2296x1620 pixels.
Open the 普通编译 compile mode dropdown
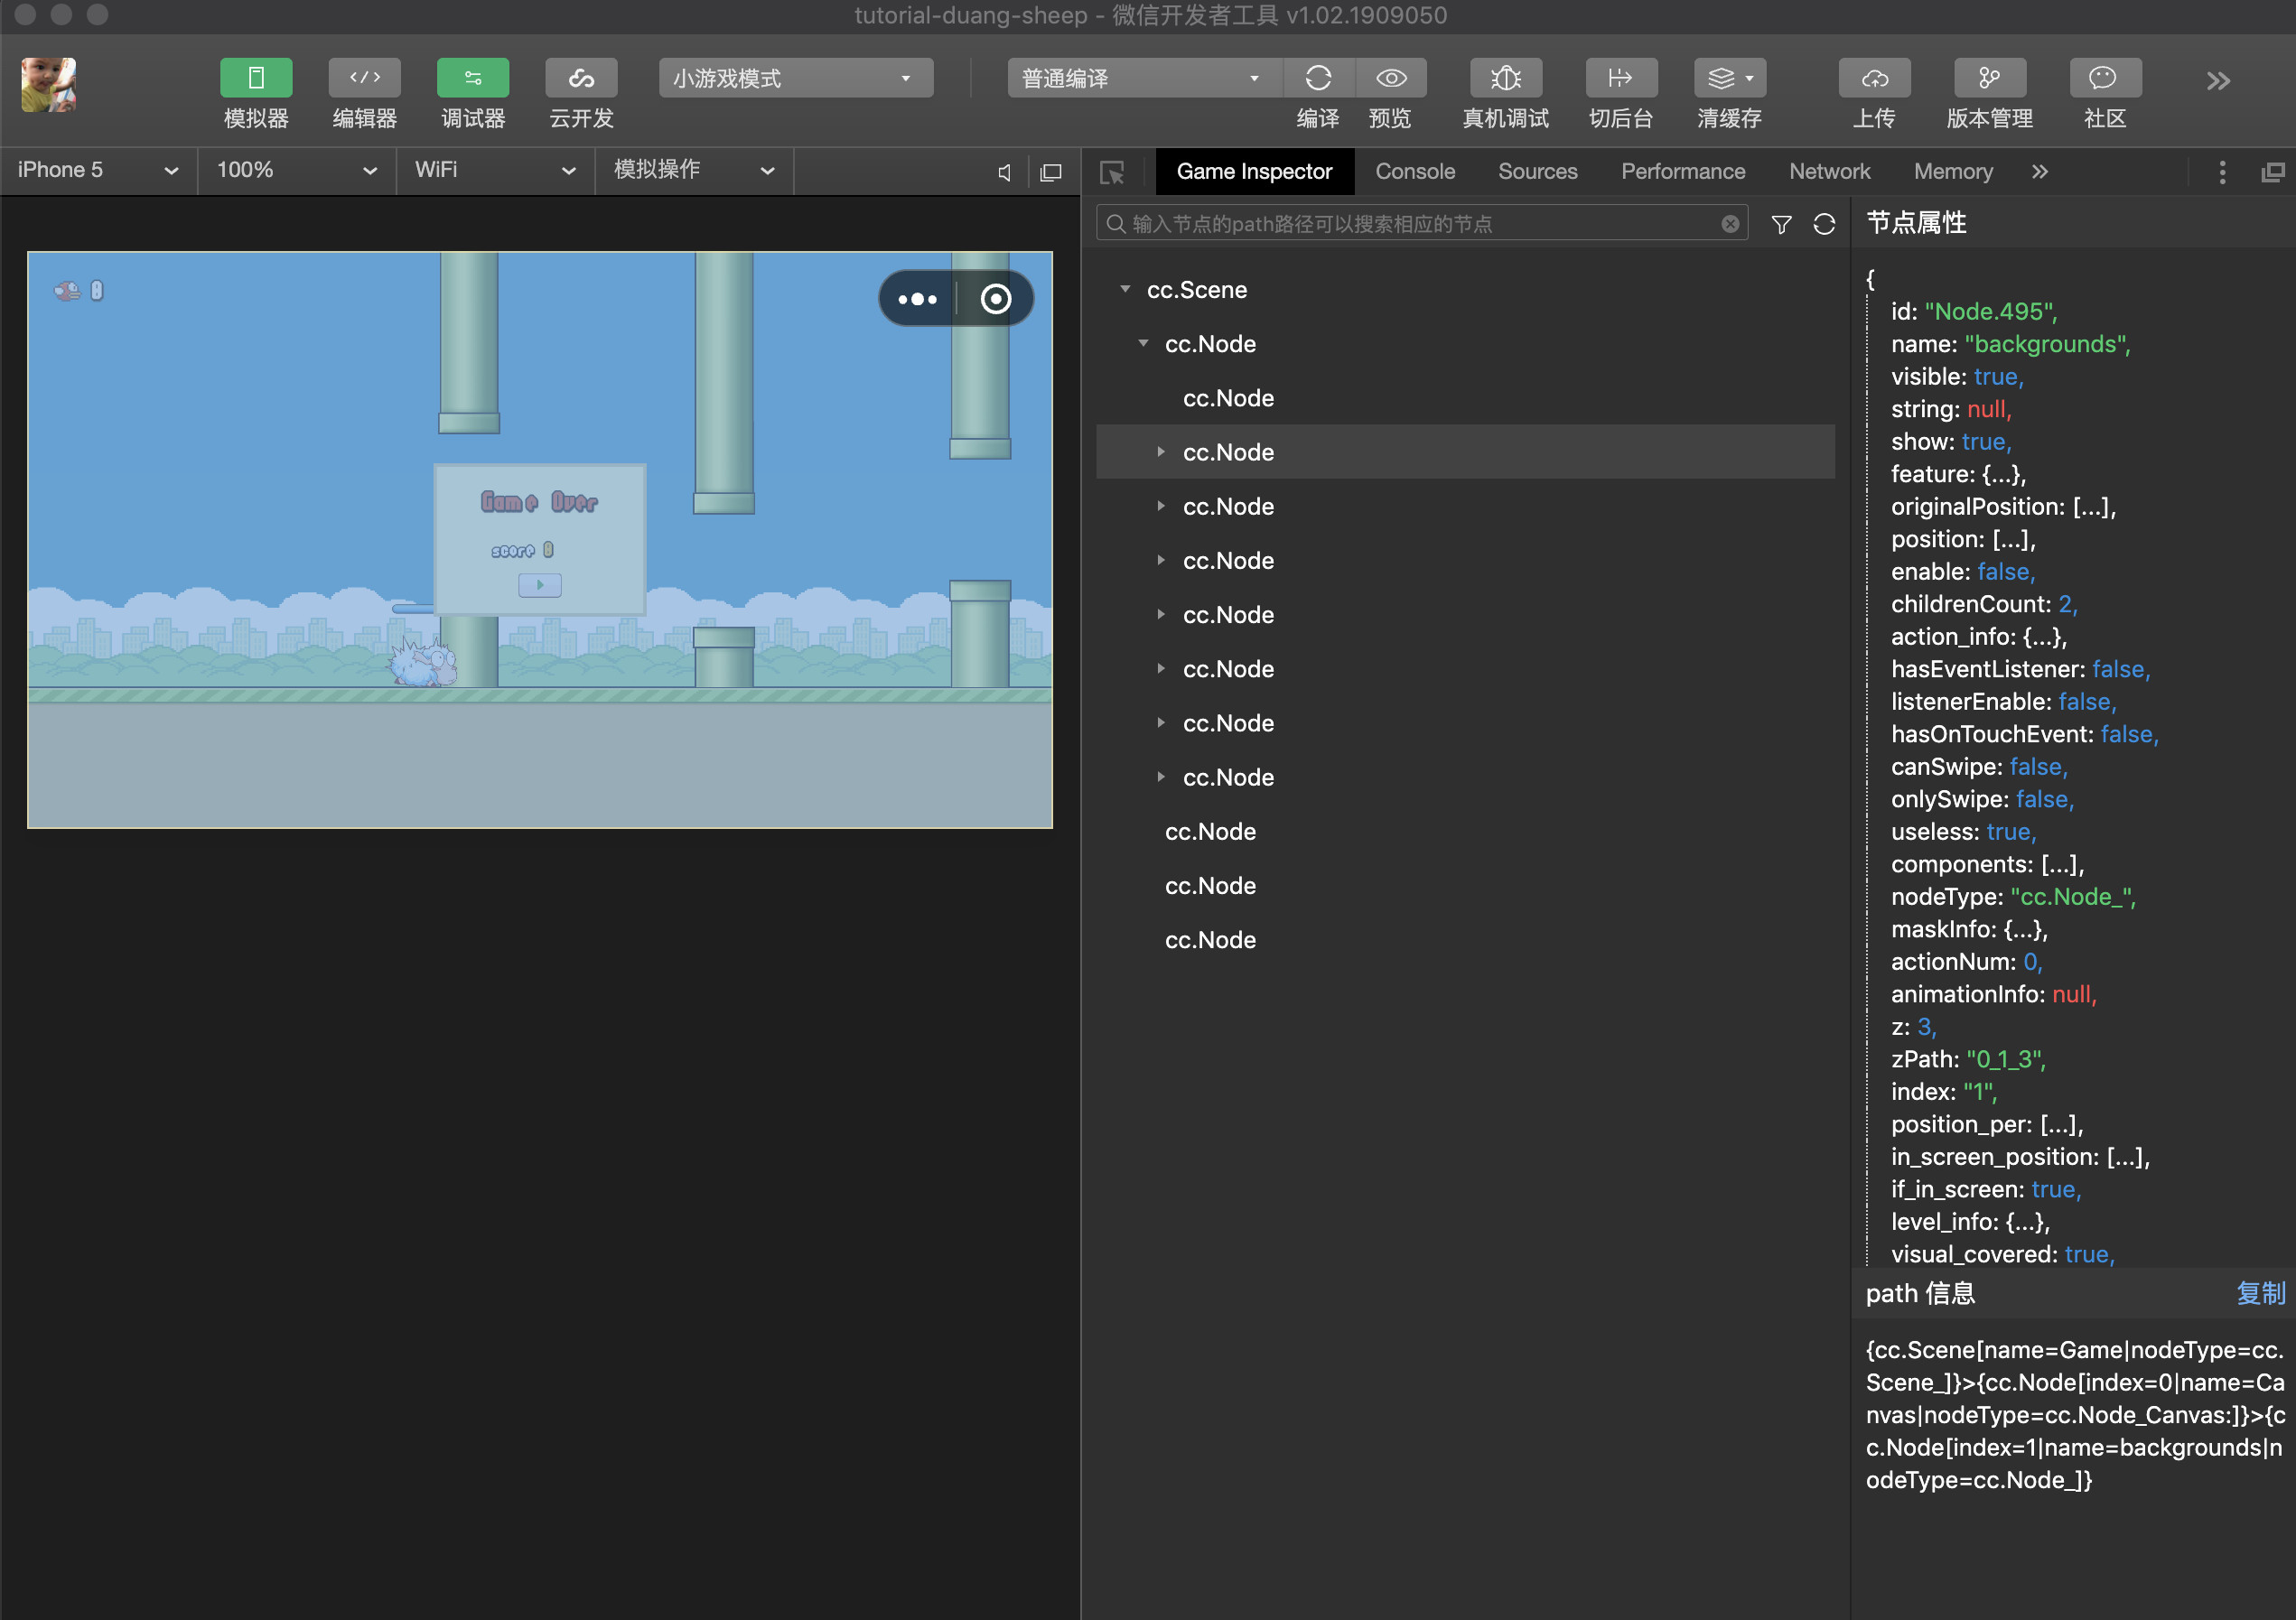pyautogui.click(x=1144, y=78)
